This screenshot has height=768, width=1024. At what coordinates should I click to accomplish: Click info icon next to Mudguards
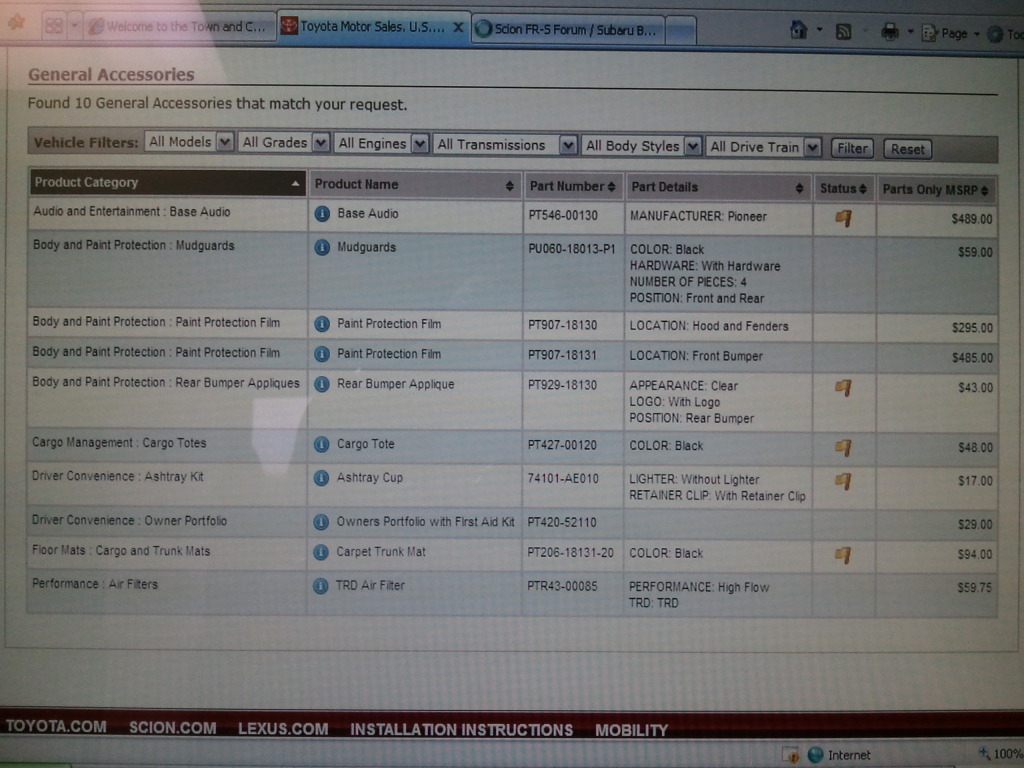point(322,248)
